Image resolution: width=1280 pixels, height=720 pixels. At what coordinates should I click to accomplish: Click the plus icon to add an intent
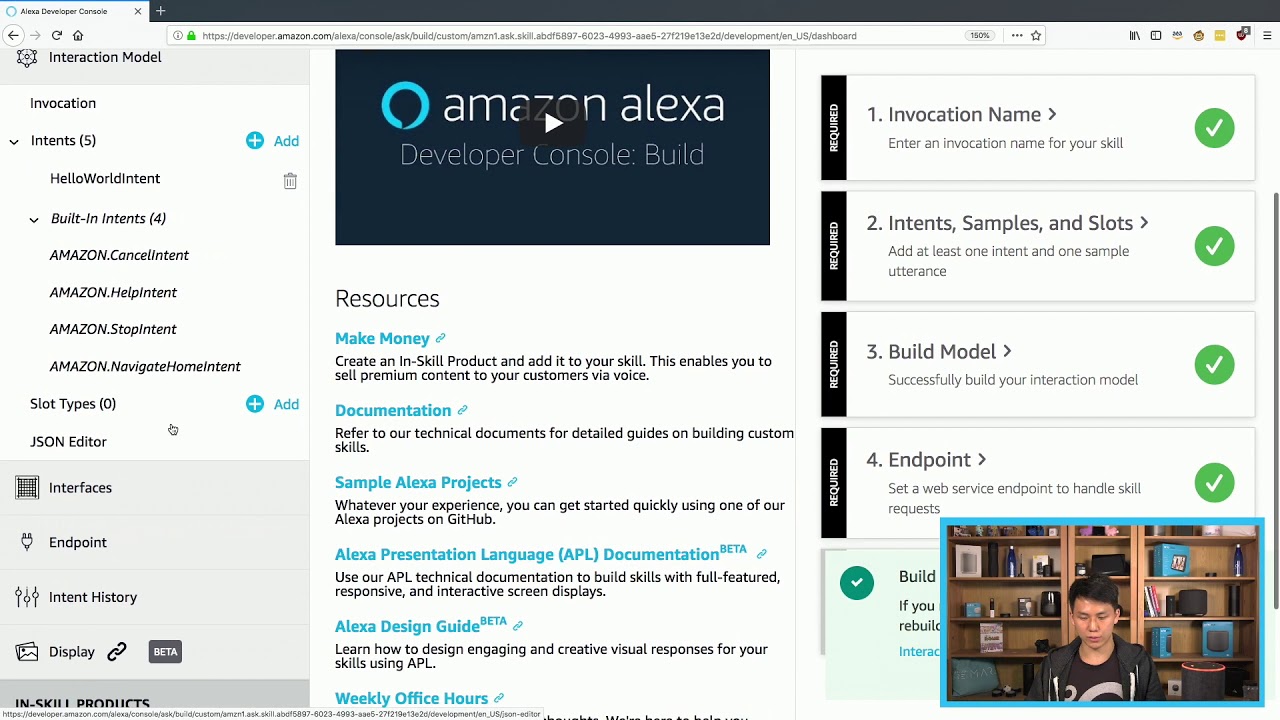(x=255, y=141)
